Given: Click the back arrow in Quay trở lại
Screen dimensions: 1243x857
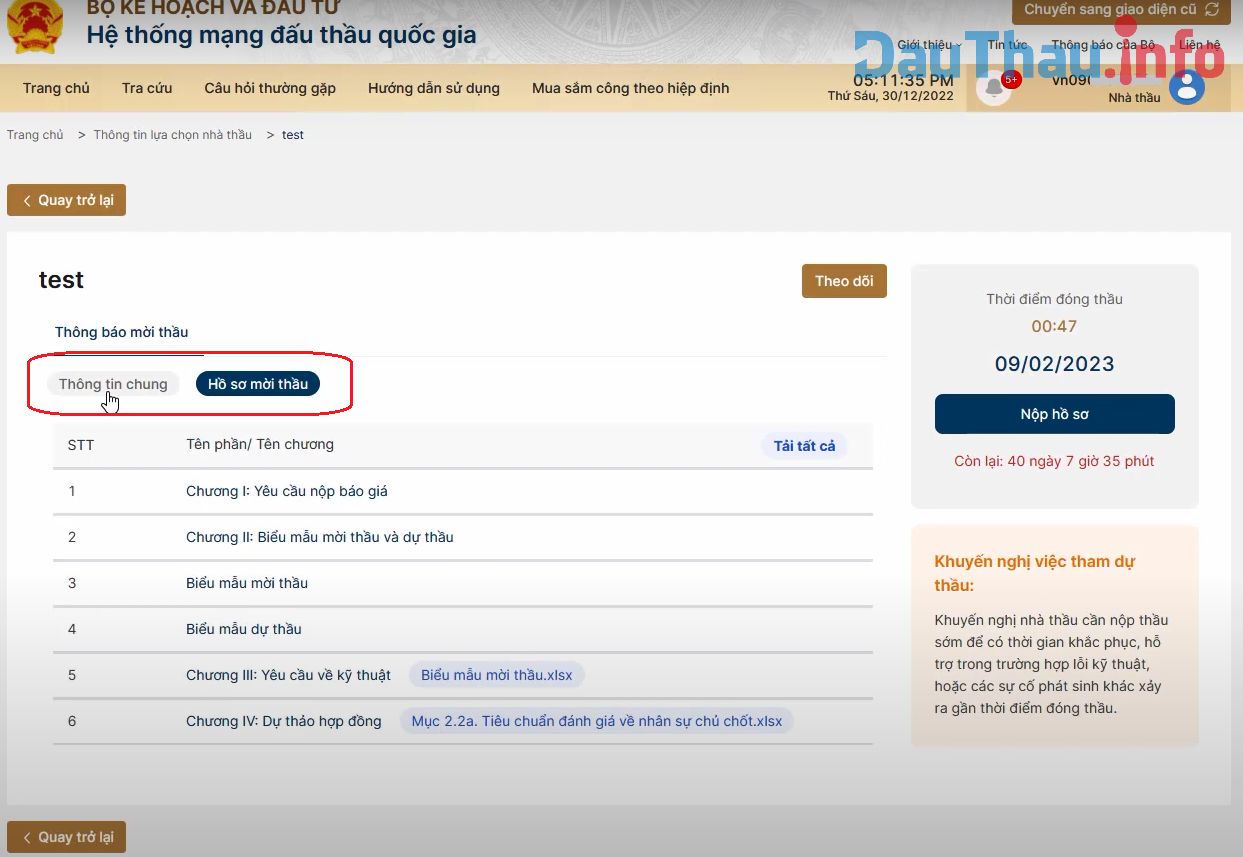Looking at the screenshot, I should point(27,200).
